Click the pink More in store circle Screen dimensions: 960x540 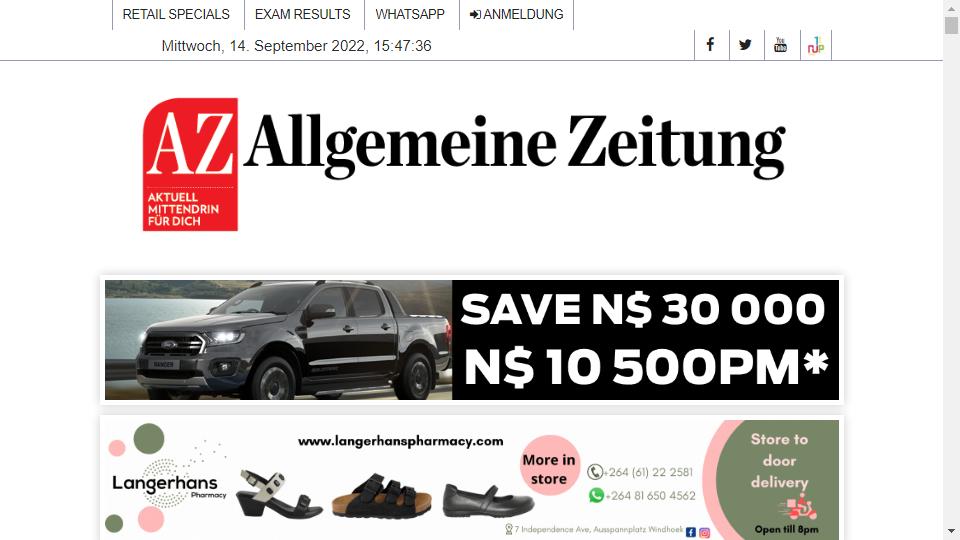(x=549, y=465)
